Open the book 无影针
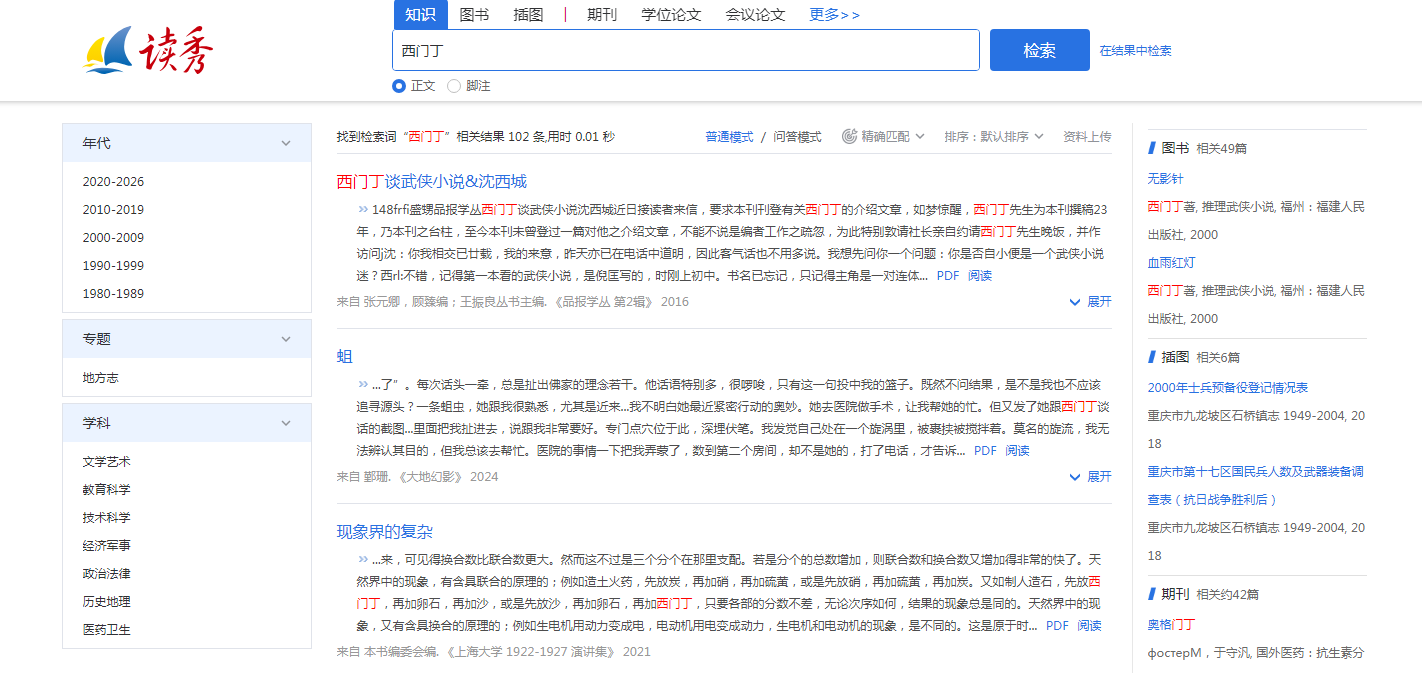Viewport: 1422px width, 673px height. coord(1165,179)
